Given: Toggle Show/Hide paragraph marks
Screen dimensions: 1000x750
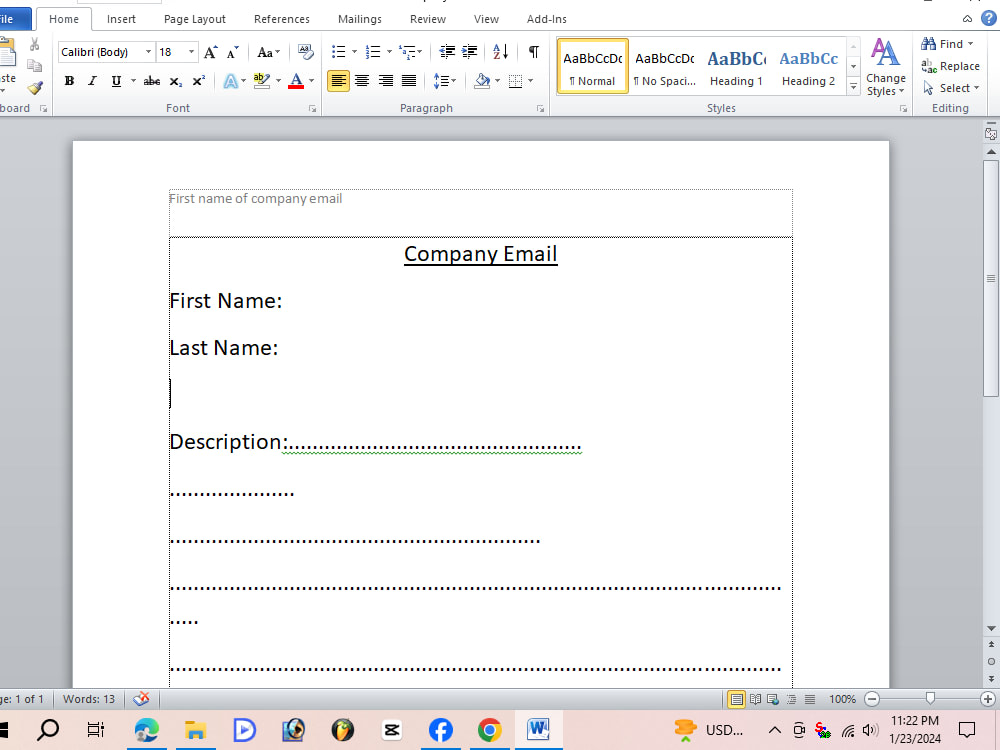Looking at the screenshot, I should (x=534, y=52).
